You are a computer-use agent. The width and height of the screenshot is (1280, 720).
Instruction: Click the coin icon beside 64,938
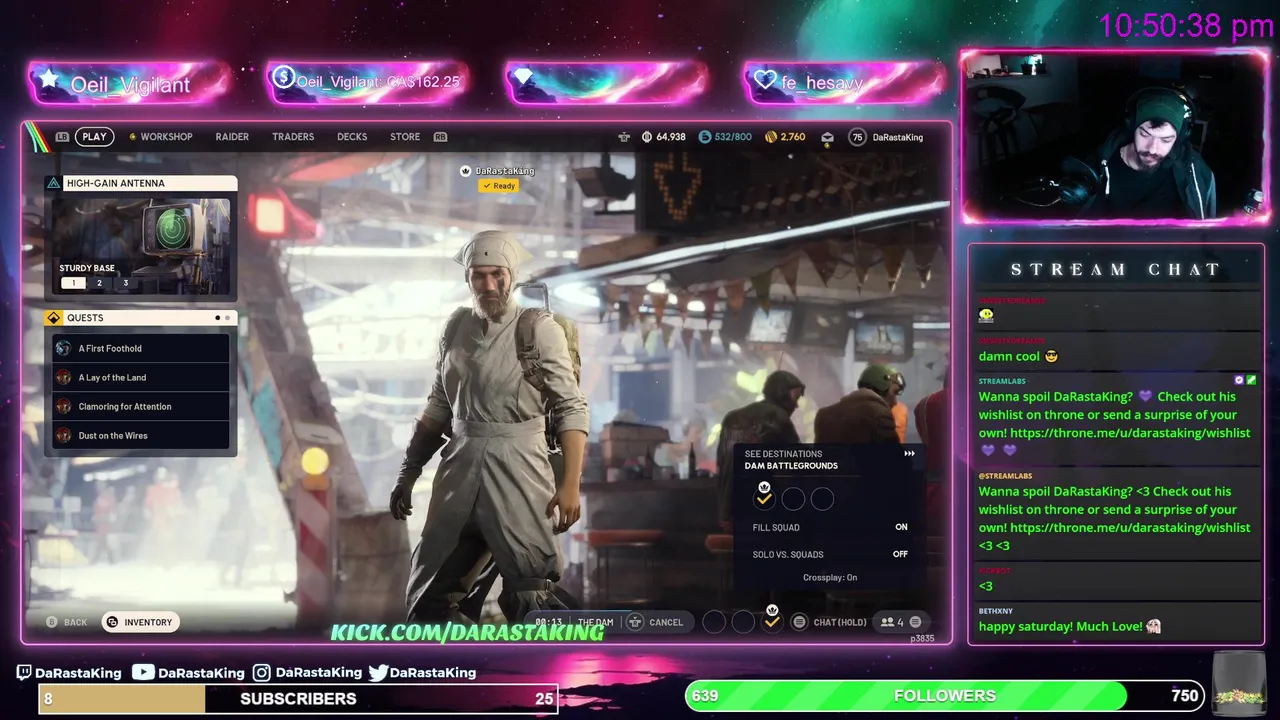pos(647,137)
